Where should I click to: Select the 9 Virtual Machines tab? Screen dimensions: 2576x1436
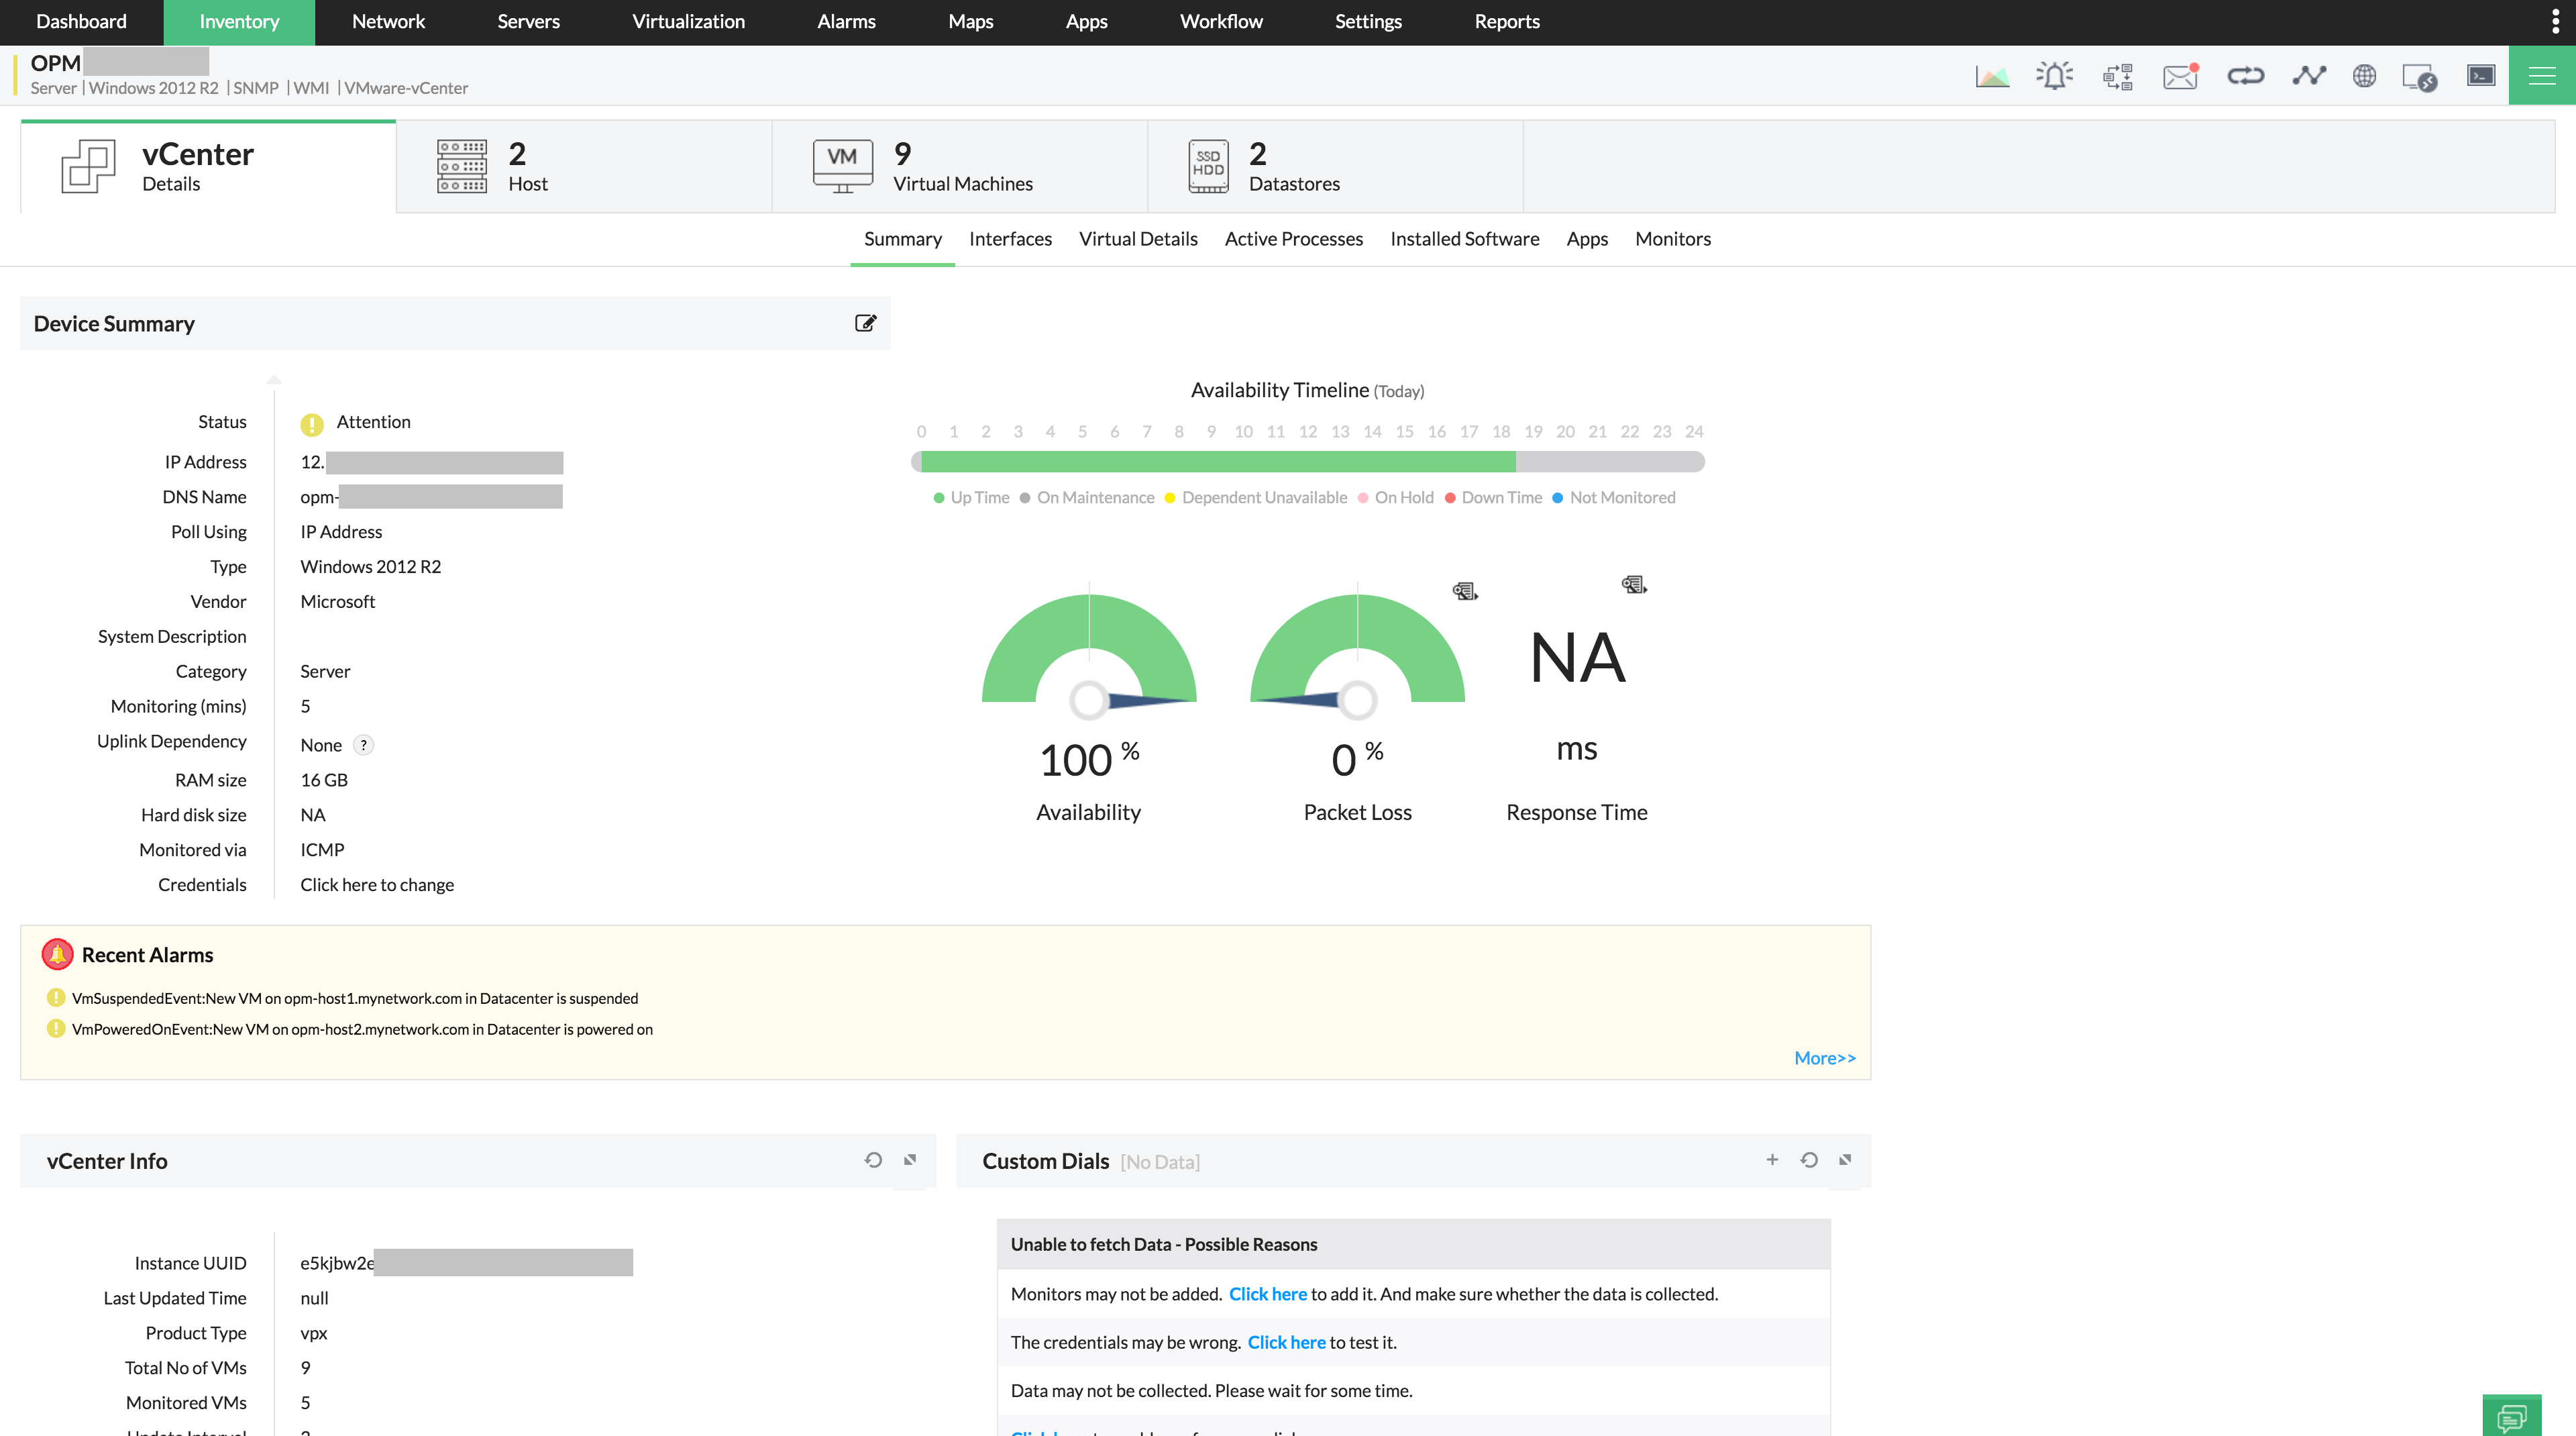coord(959,167)
